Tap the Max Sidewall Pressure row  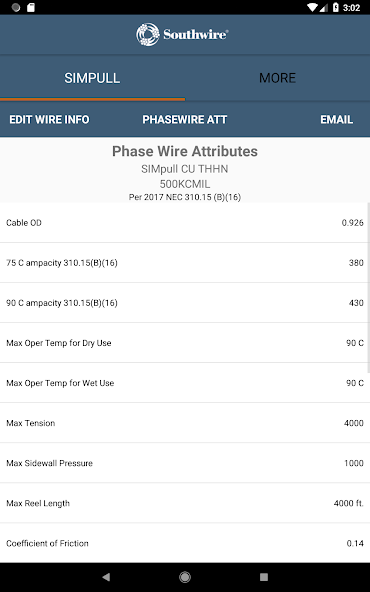tap(184, 463)
